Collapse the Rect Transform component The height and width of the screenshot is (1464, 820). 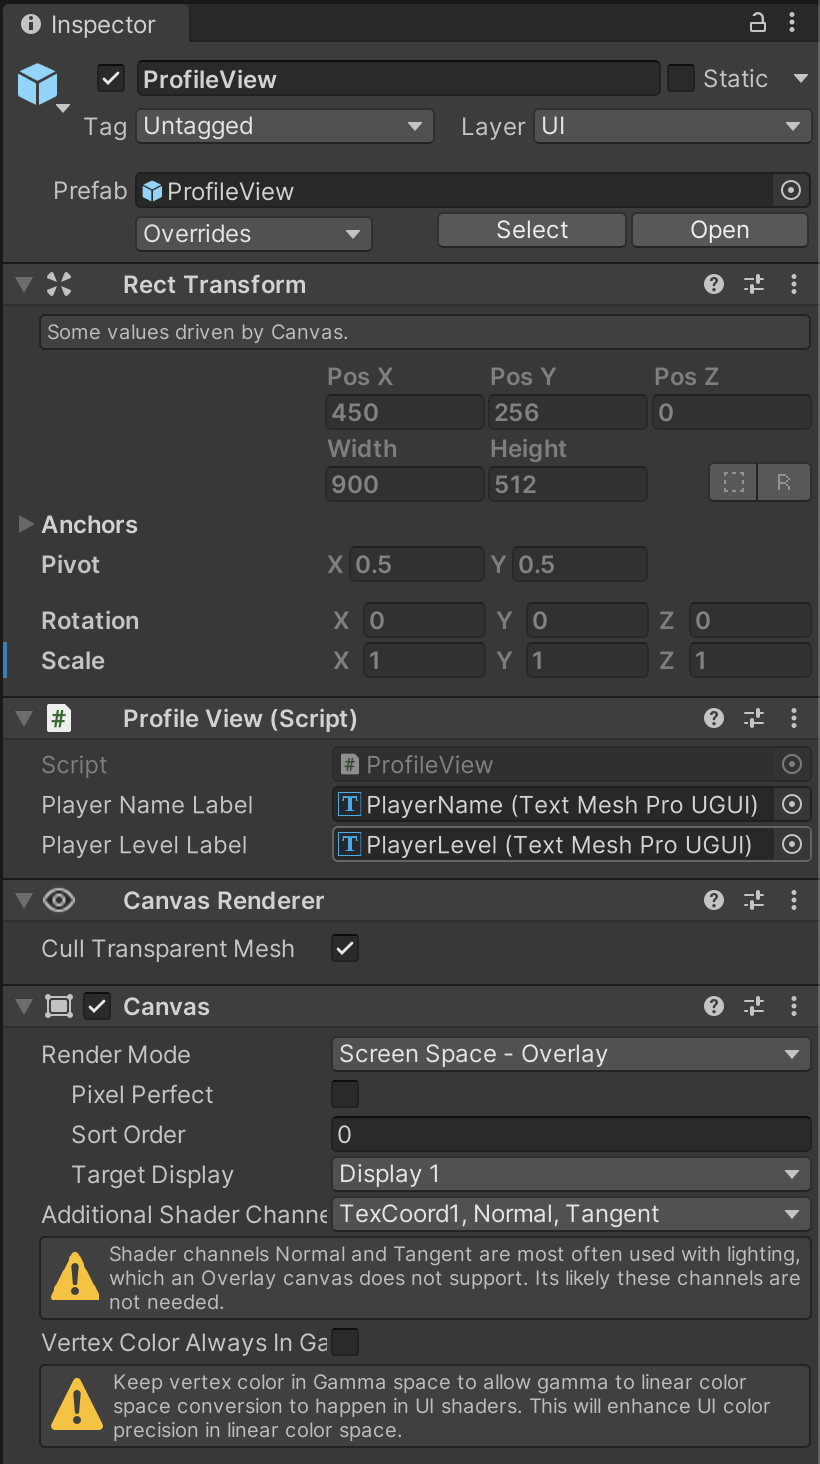(24, 285)
